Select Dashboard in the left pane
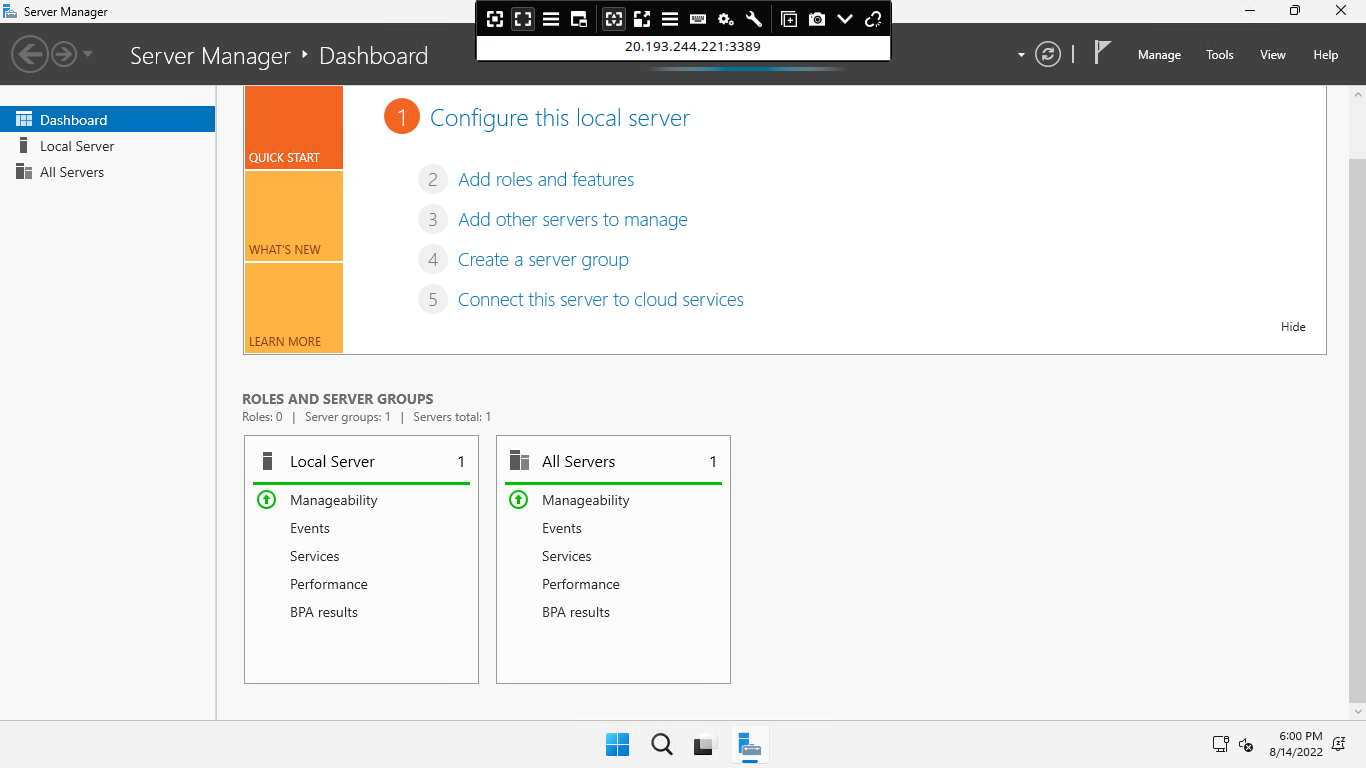 107,120
